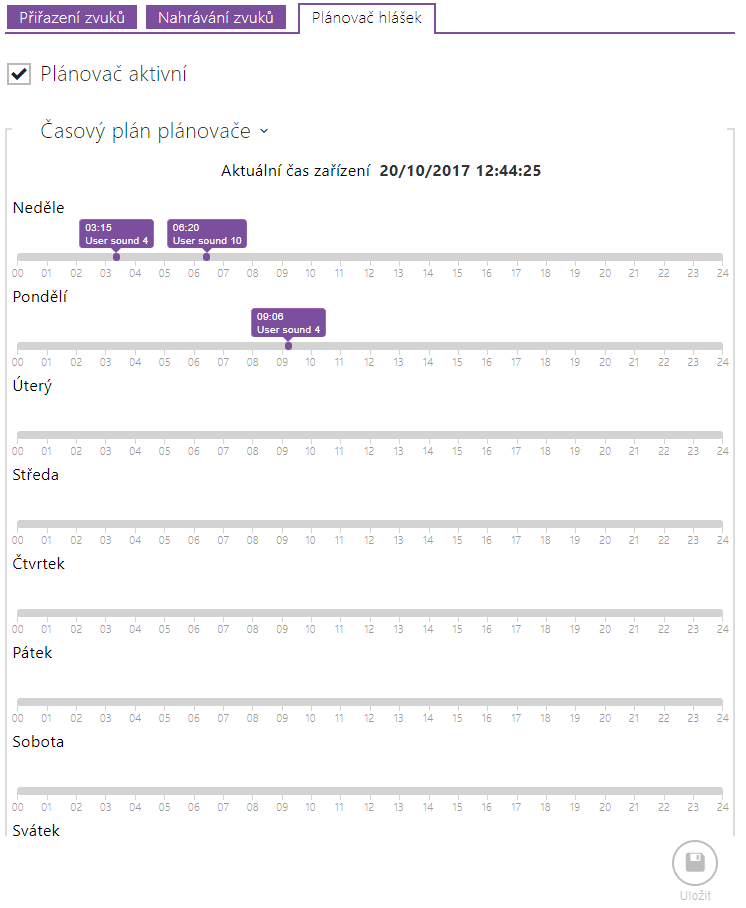The width and height of the screenshot is (746, 908).
Task: Switch to the Přiřazení zvuků tab
Action: point(72,17)
